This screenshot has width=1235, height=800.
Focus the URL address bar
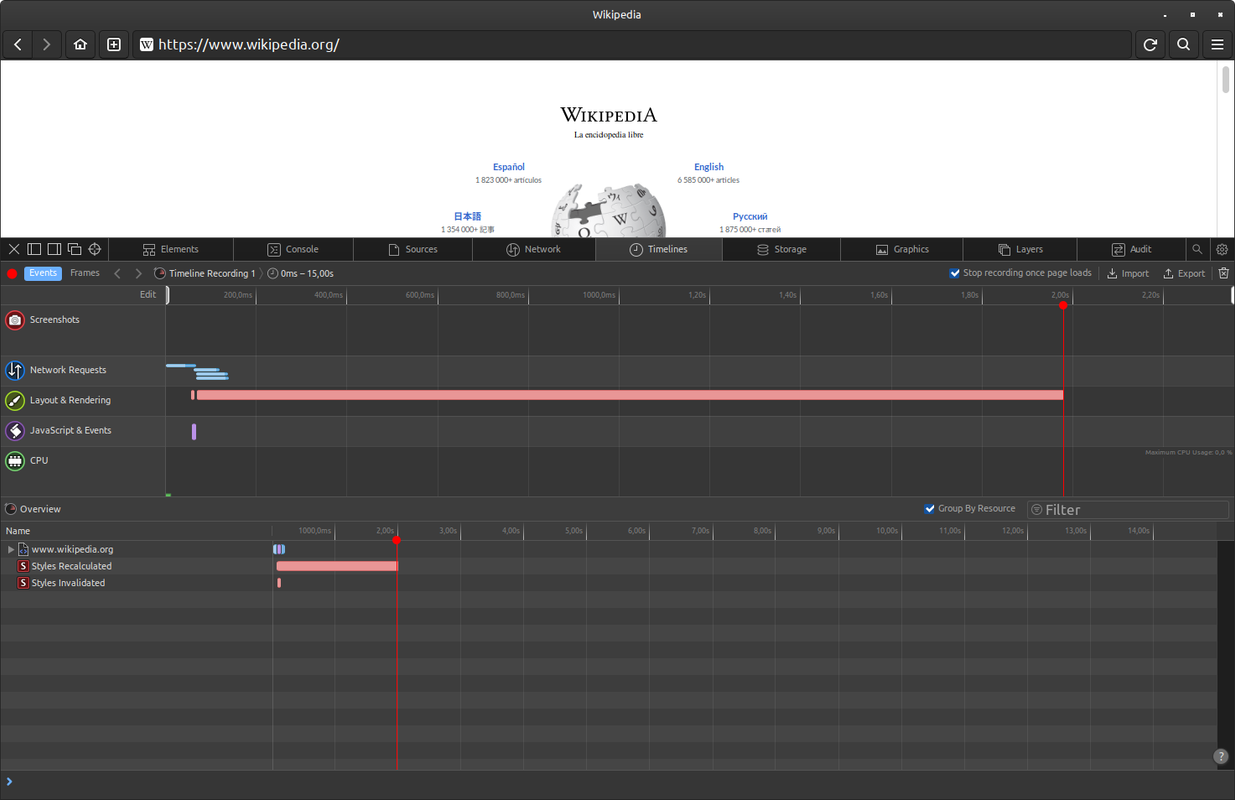click(632, 45)
